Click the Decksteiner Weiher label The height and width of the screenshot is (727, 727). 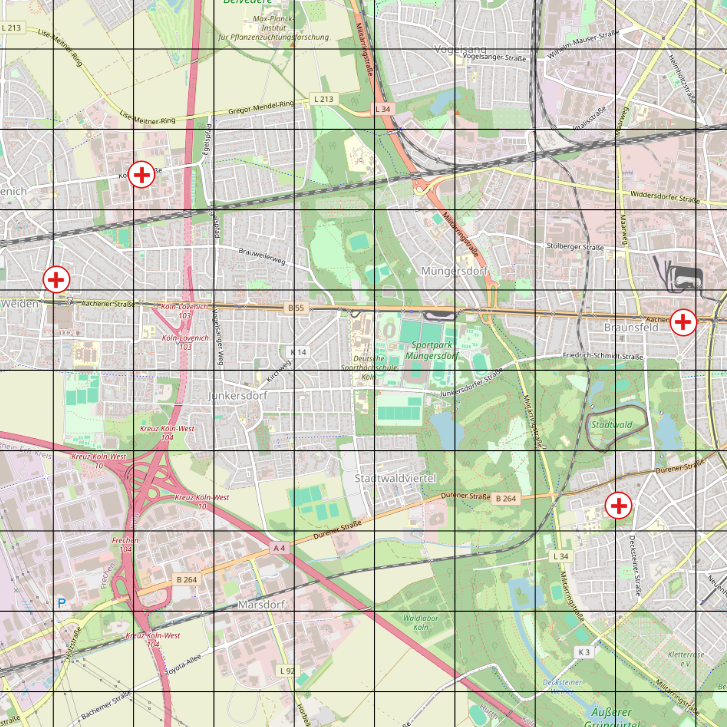tap(562, 687)
